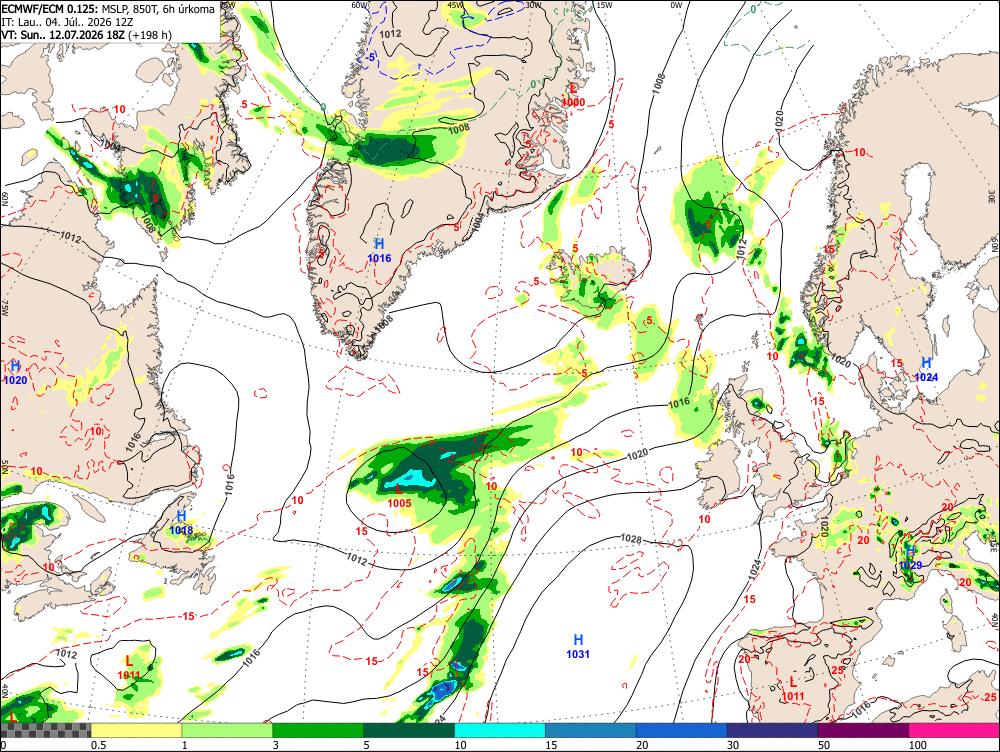
Task: Click the '0W' longitude label at the top
Action: [x=677, y=5]
